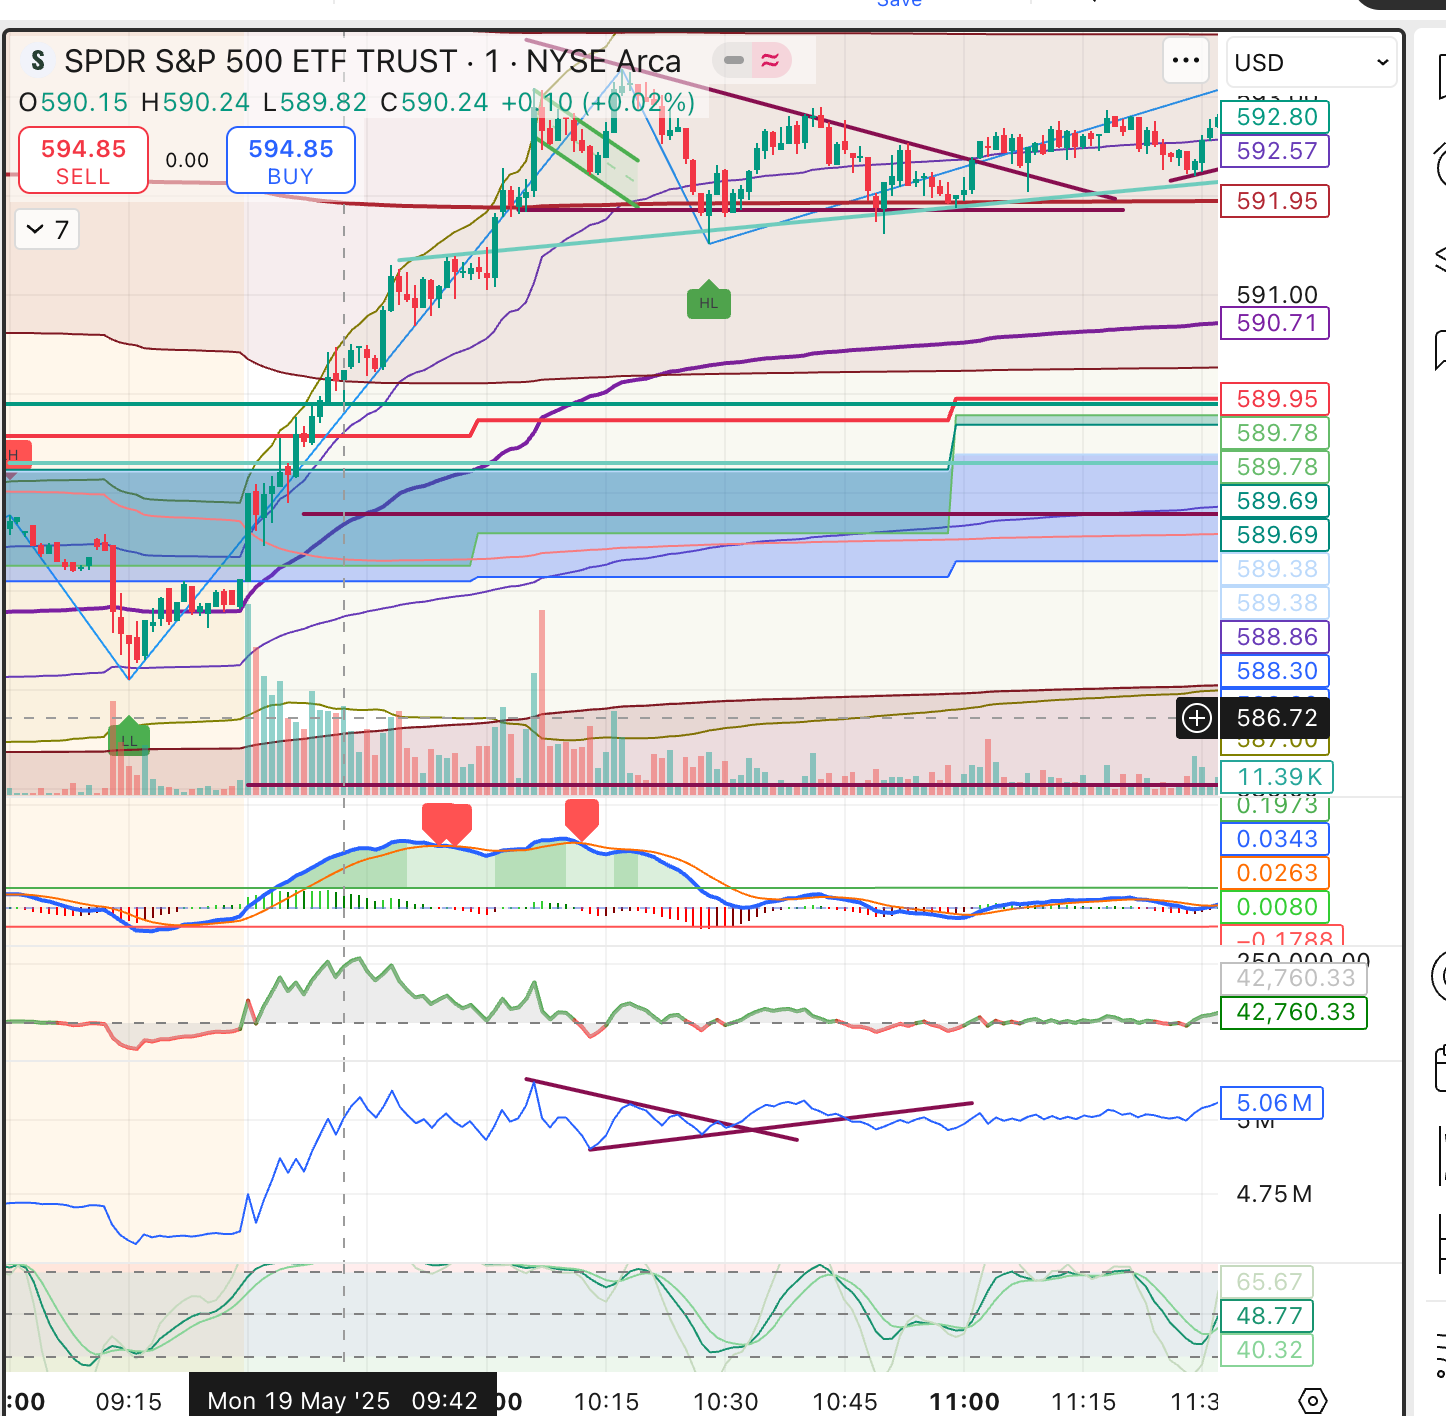
Task: Click the 48.77 oscillator label
Action: 1268,1316
